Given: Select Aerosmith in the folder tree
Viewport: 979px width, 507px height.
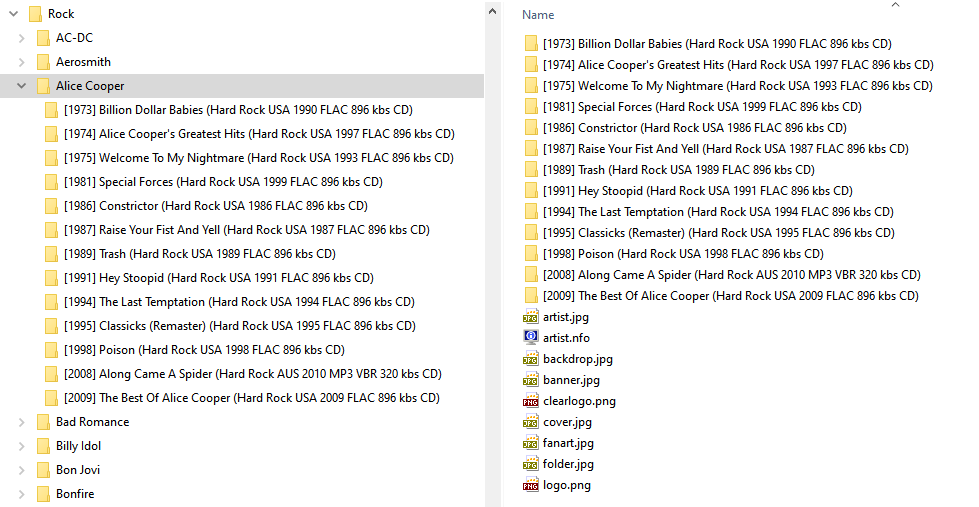Looking at the screenshot, I should [x=83, y=62].
